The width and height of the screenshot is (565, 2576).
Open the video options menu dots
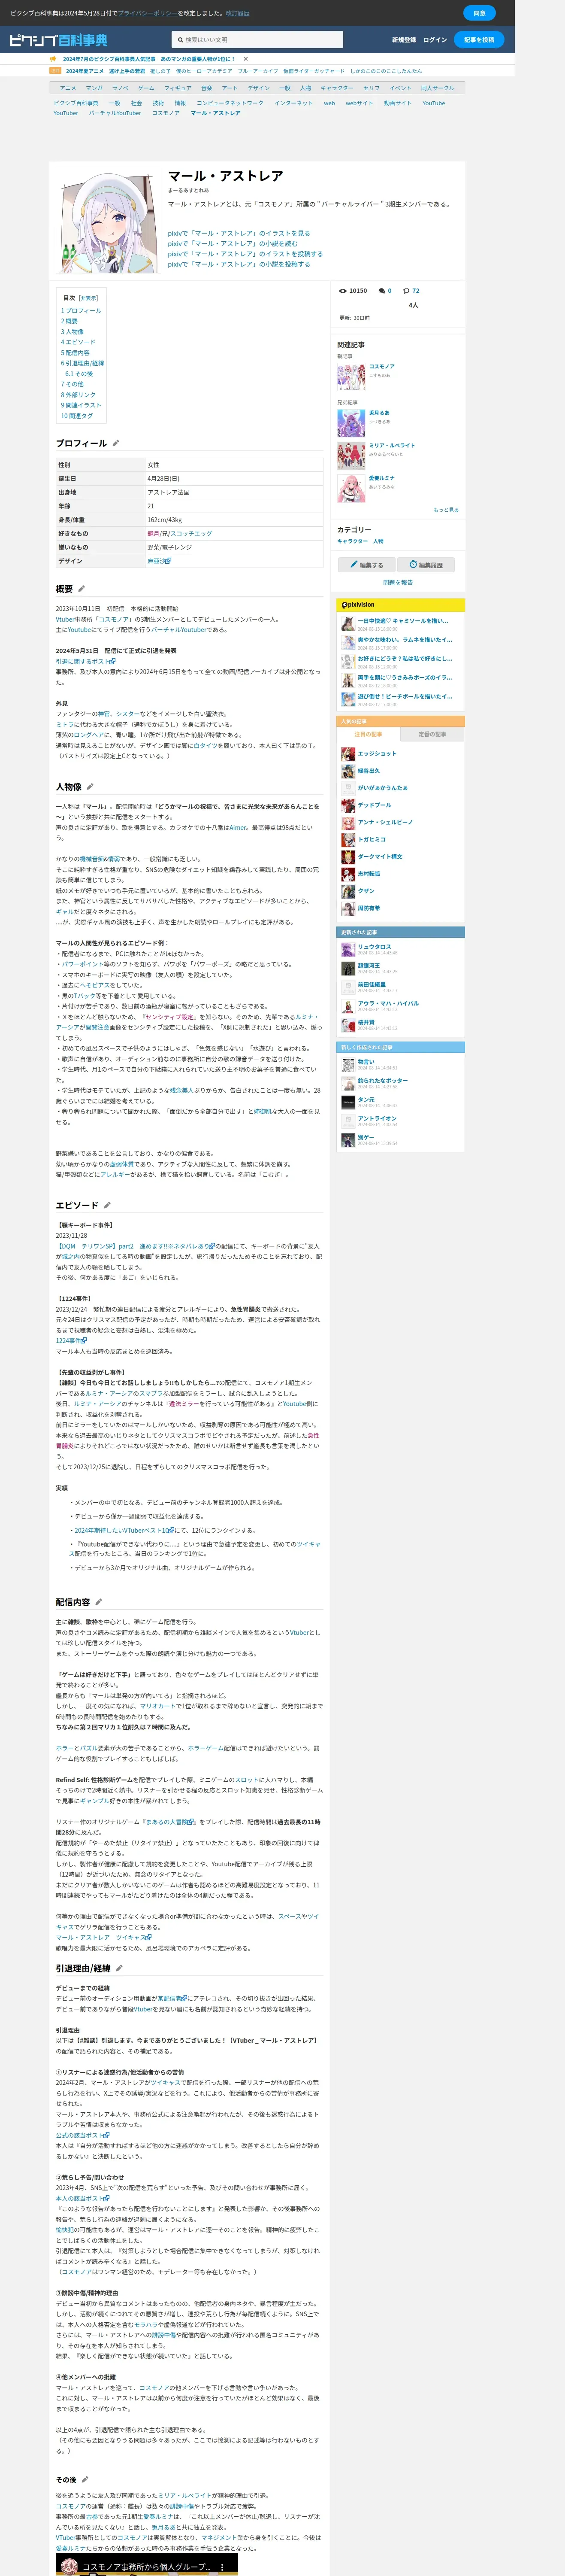click(x=222, y=2567)
